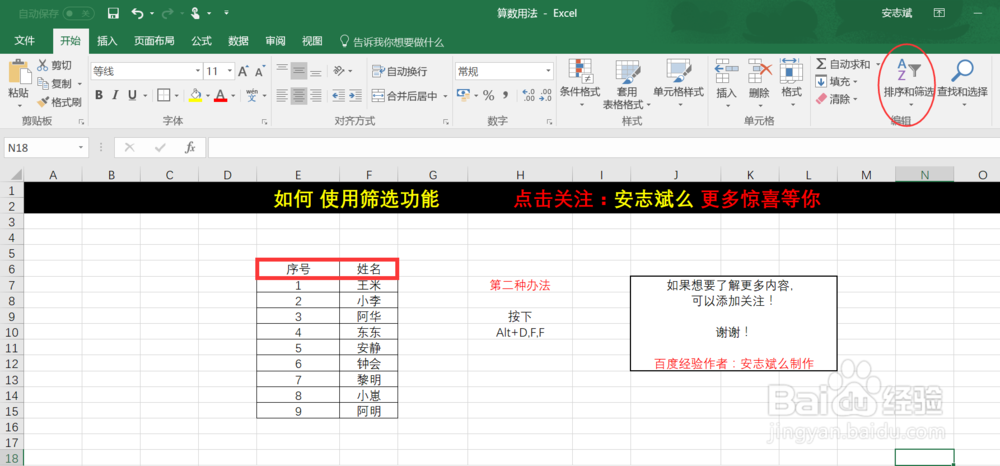Open Cell Styles (单元格样式) gallery
The image size is (1000, 466).
click(x=679, y=83)
